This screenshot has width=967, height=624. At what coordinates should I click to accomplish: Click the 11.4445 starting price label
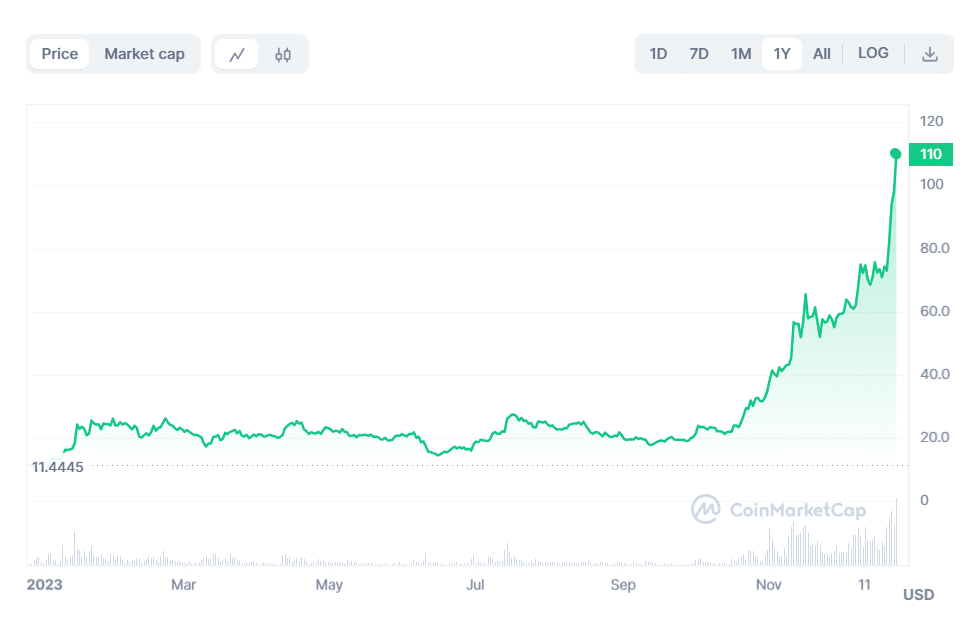[58, 467]
